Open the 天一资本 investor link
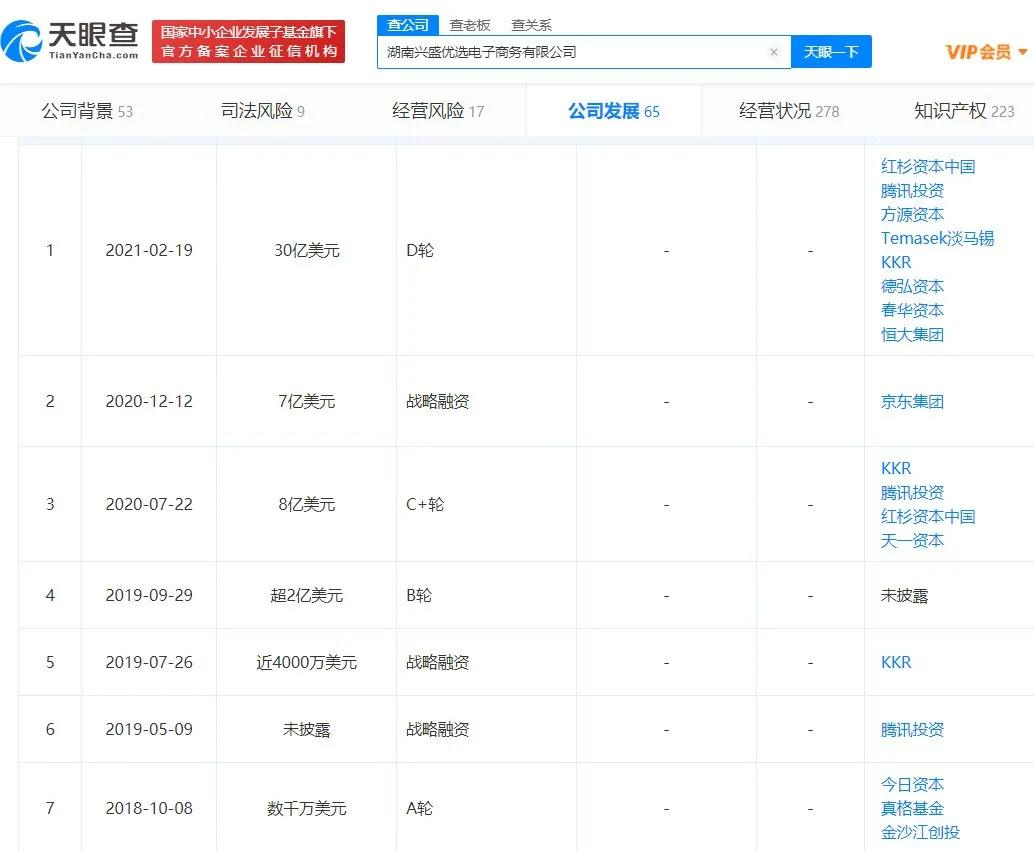Image resolution: width=1034 pixels, height=851 pixels. tap(912, 541)
